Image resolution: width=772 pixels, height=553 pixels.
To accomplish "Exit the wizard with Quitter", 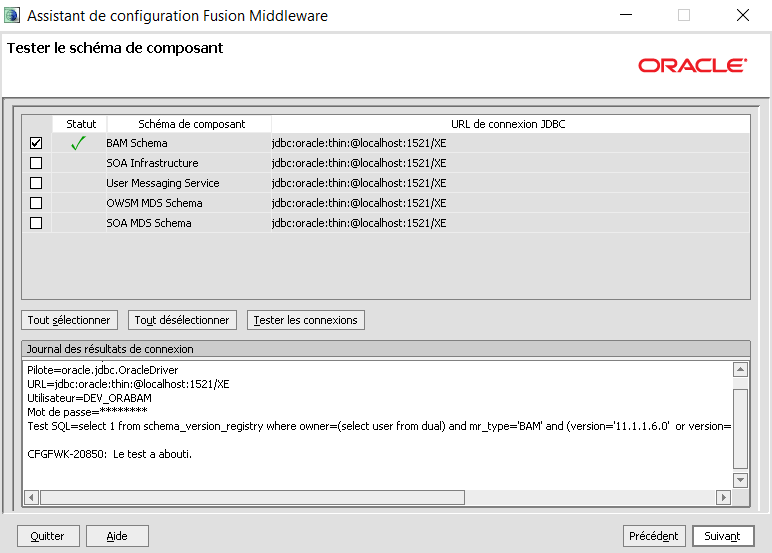I will pos(47,536).
